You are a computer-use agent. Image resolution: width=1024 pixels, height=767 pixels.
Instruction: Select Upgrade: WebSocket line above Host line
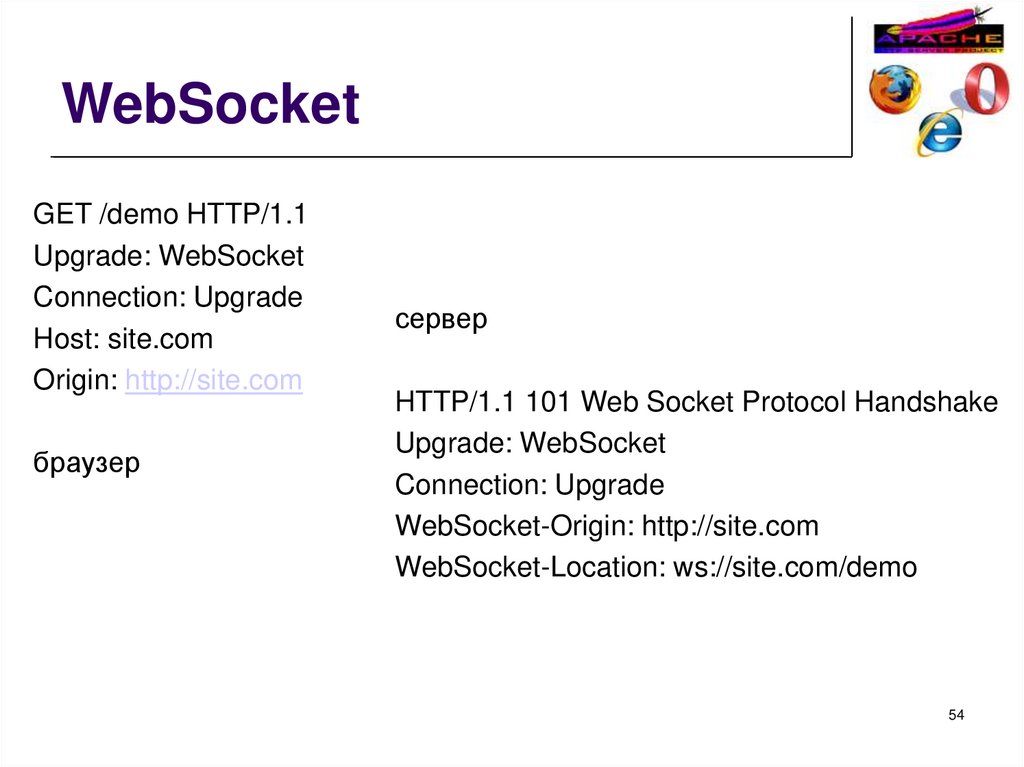[x=168, y=256]
